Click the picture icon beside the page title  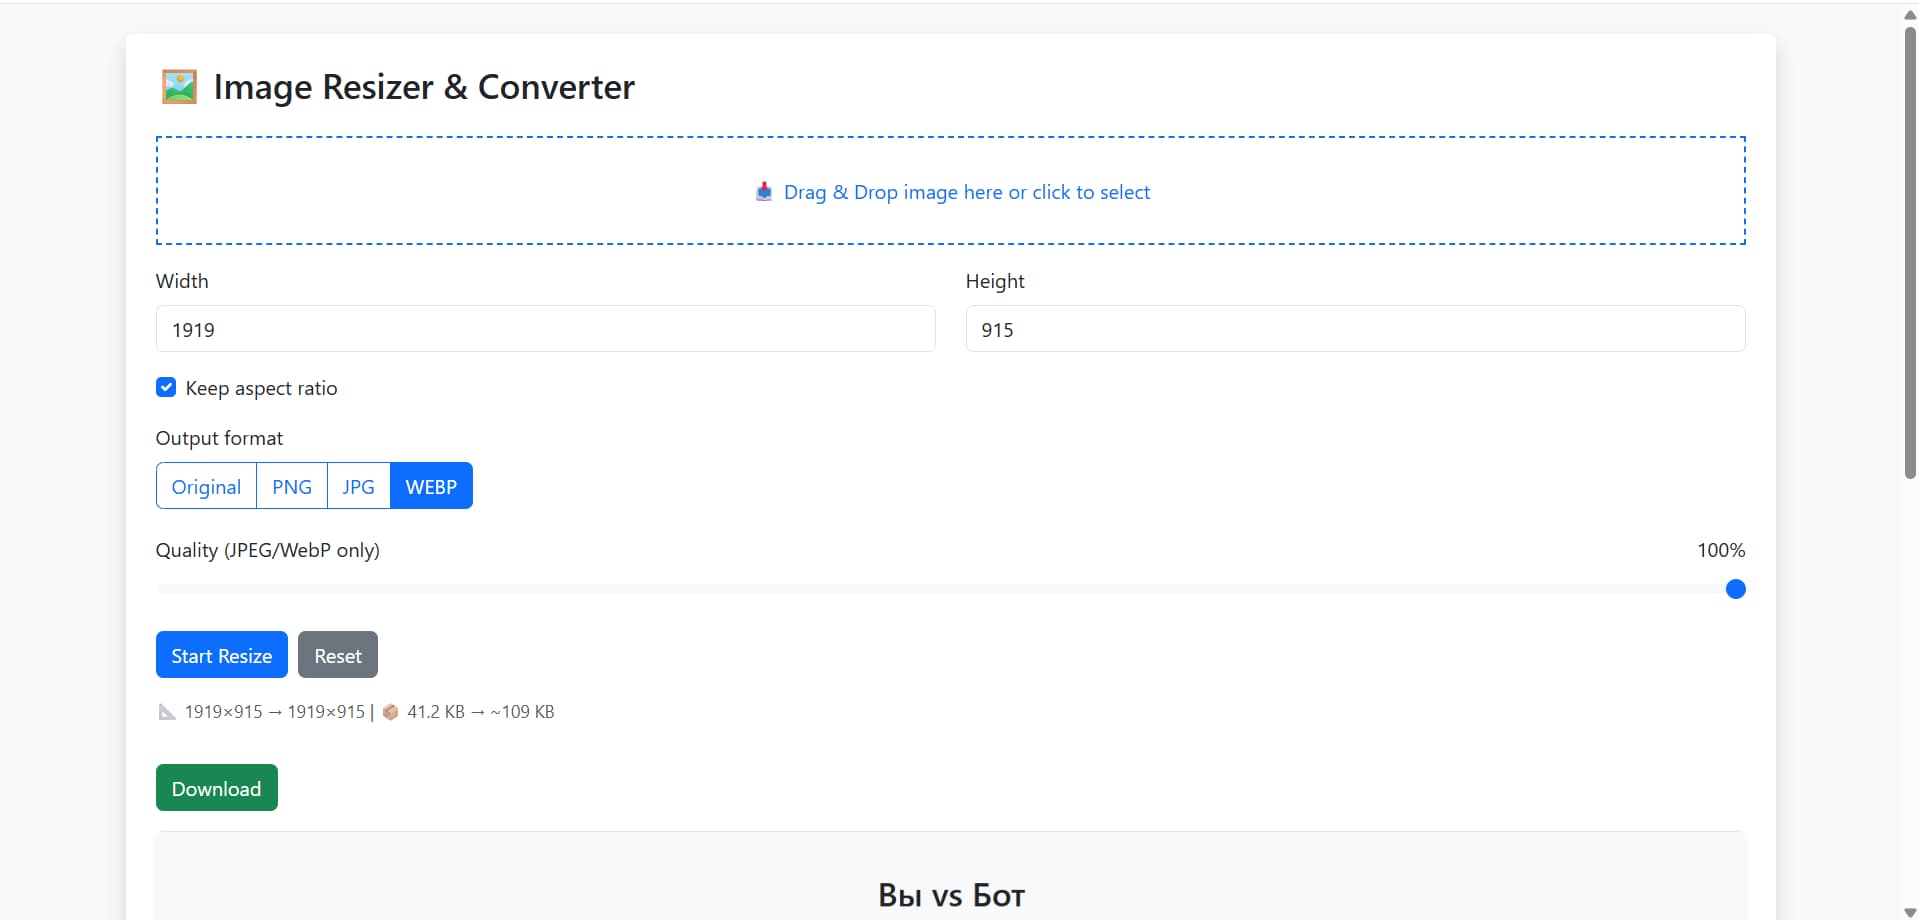tap(179, 87)
